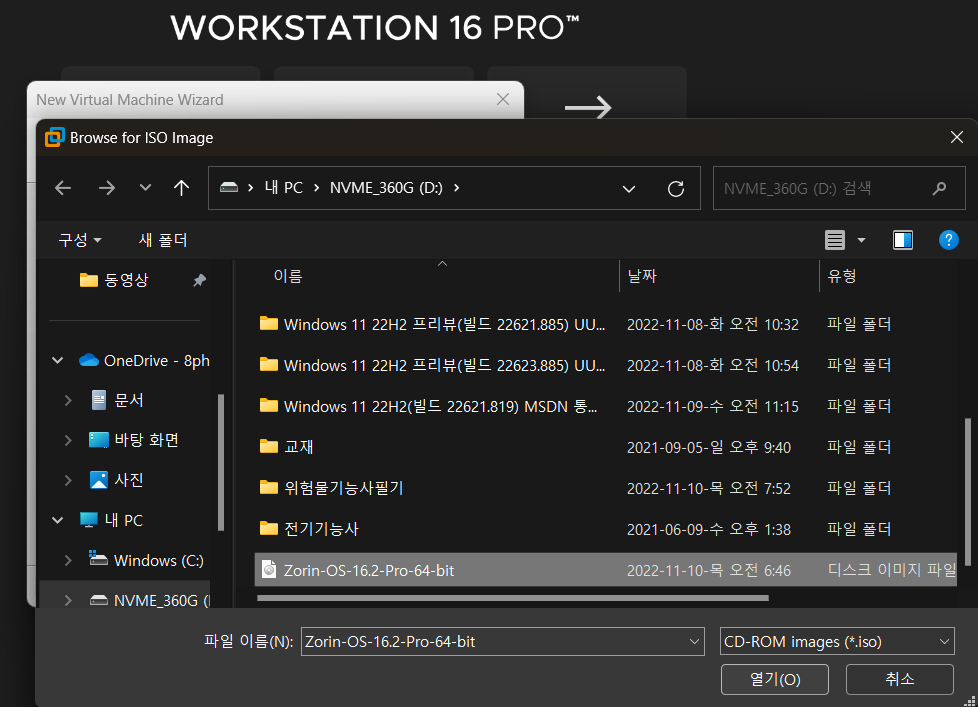
Task: Select Zorin-OS-16.2-Pro-64-bit disk image file
Action: pos(606,570)
